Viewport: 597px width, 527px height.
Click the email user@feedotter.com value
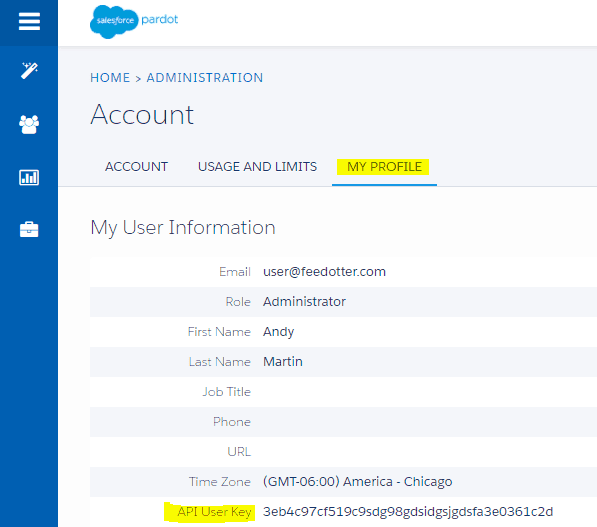tap(324, 271)
